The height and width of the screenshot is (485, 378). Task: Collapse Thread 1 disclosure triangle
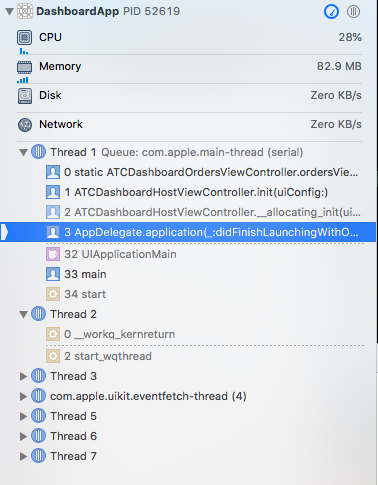pyautogui.click(x=23, y=153)
